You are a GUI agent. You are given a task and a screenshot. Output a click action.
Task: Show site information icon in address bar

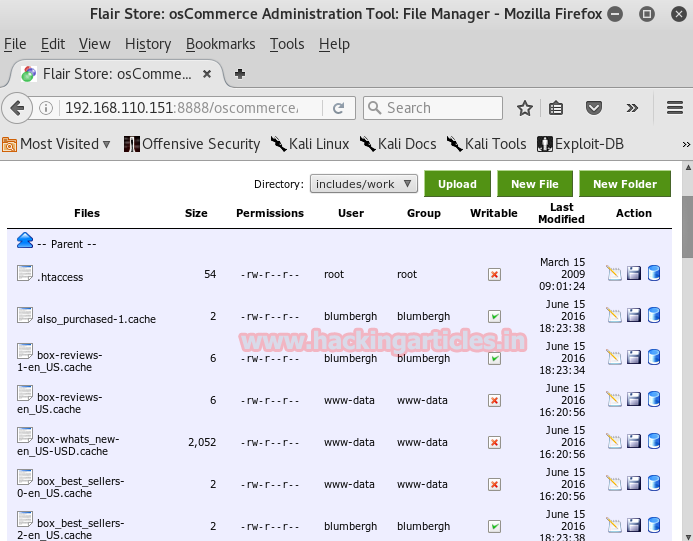[x=46, y=108]
